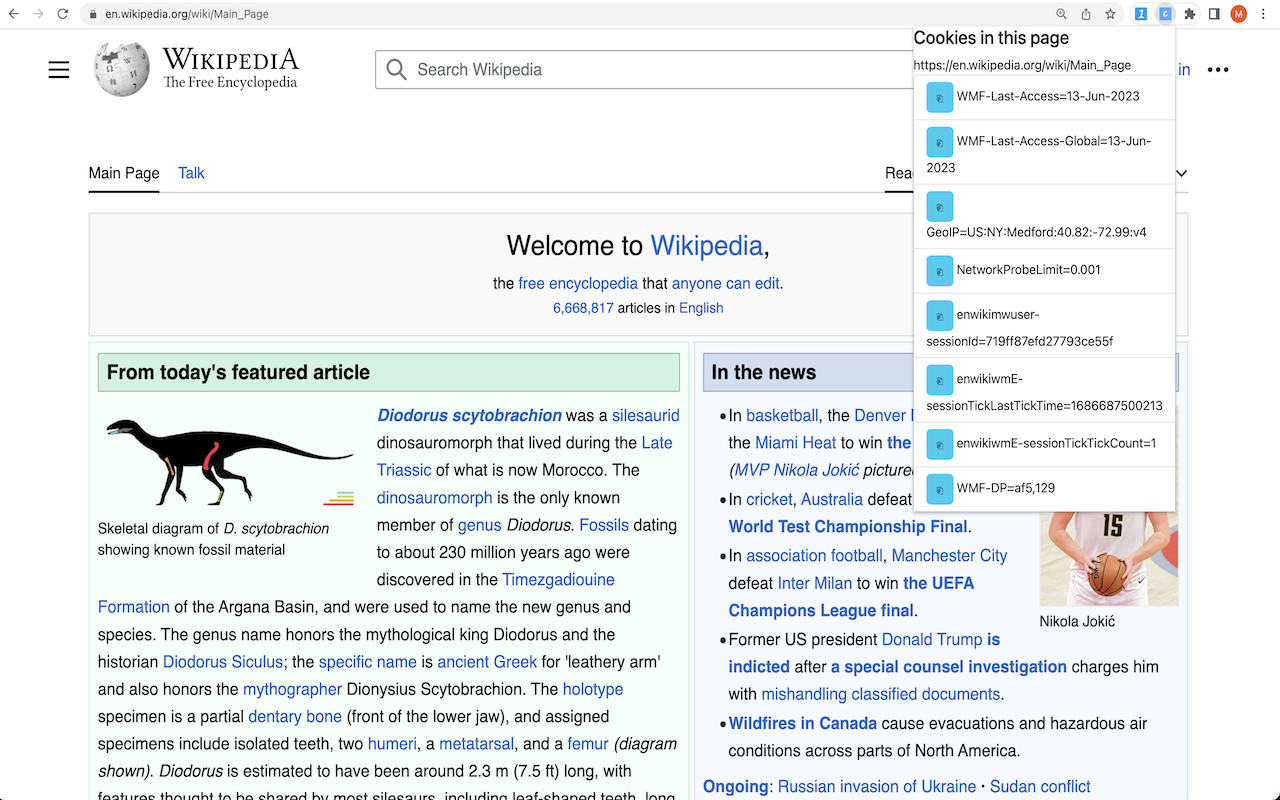Expand the page tools chevron dropdown
The width and height of the screenshot is (1280, 800).
(x=1181, y=173)
